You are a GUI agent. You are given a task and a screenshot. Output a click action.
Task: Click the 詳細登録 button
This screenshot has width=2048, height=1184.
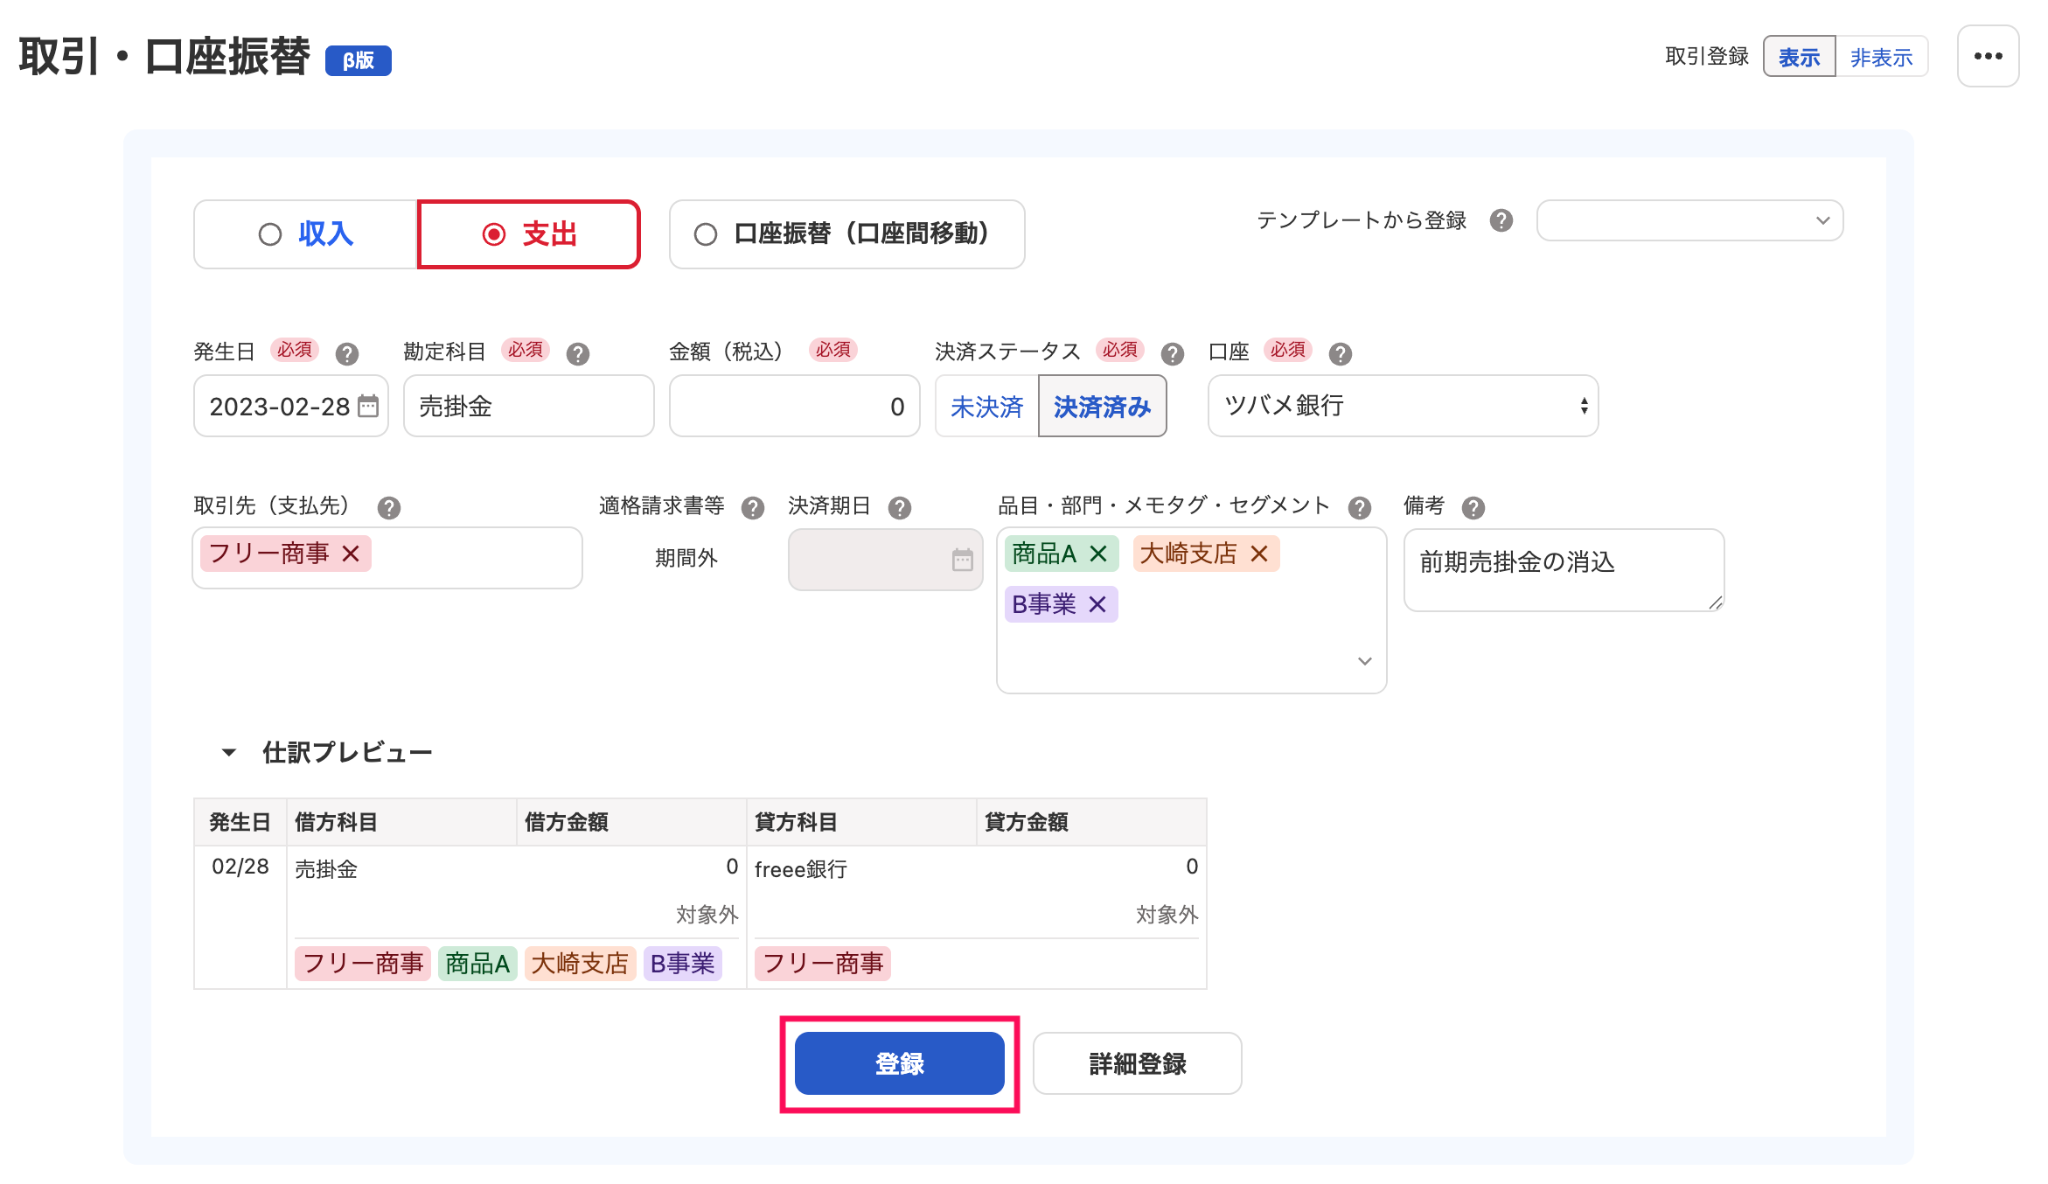pos(1137,1064)
